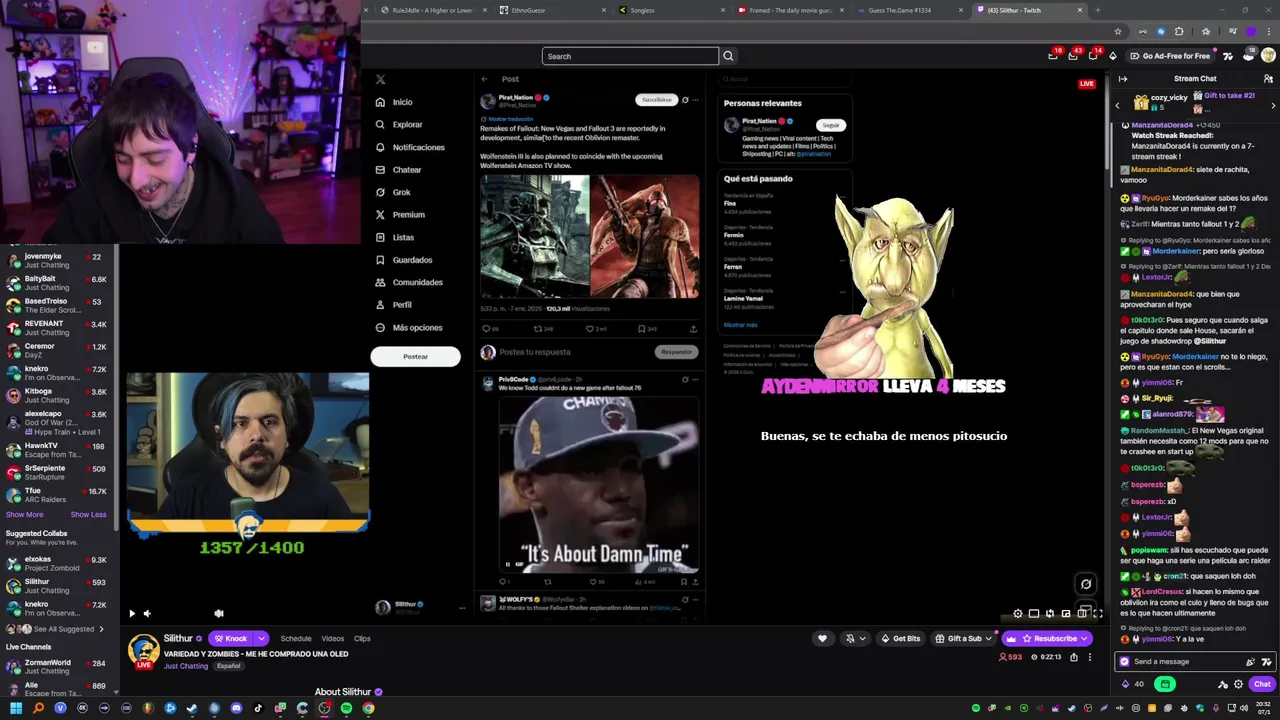Open Twitch notifications bell with badge 14
1280x720 pixels.
point(1093,56)
